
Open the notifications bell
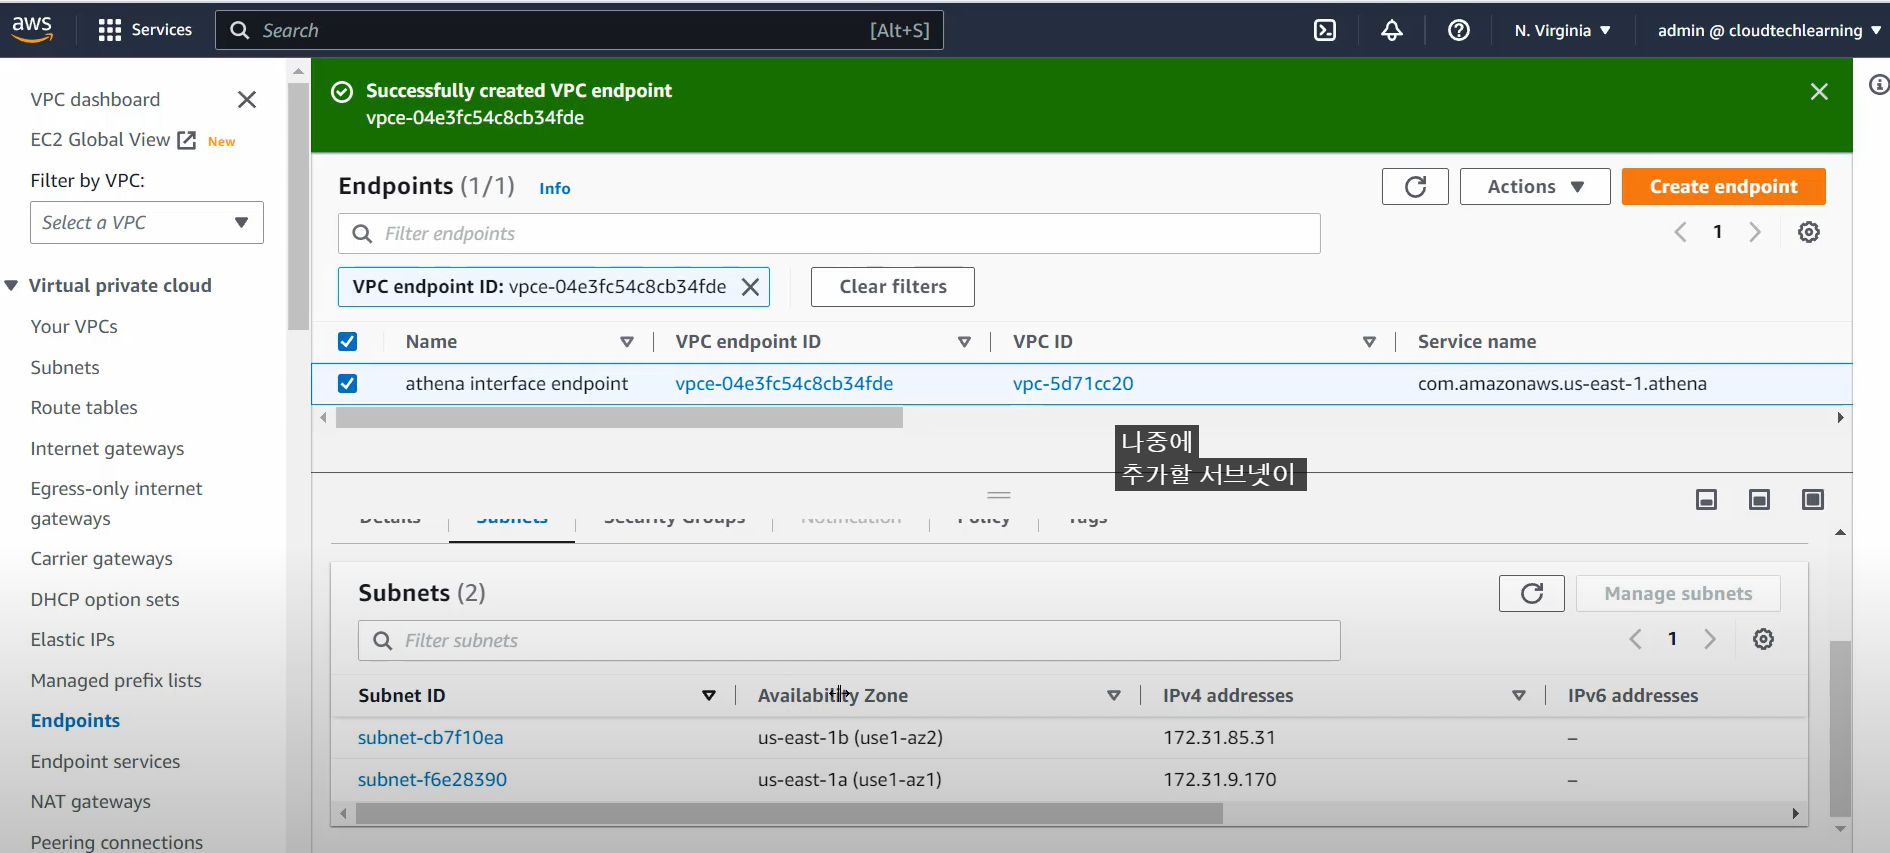tap(1392, 30)
